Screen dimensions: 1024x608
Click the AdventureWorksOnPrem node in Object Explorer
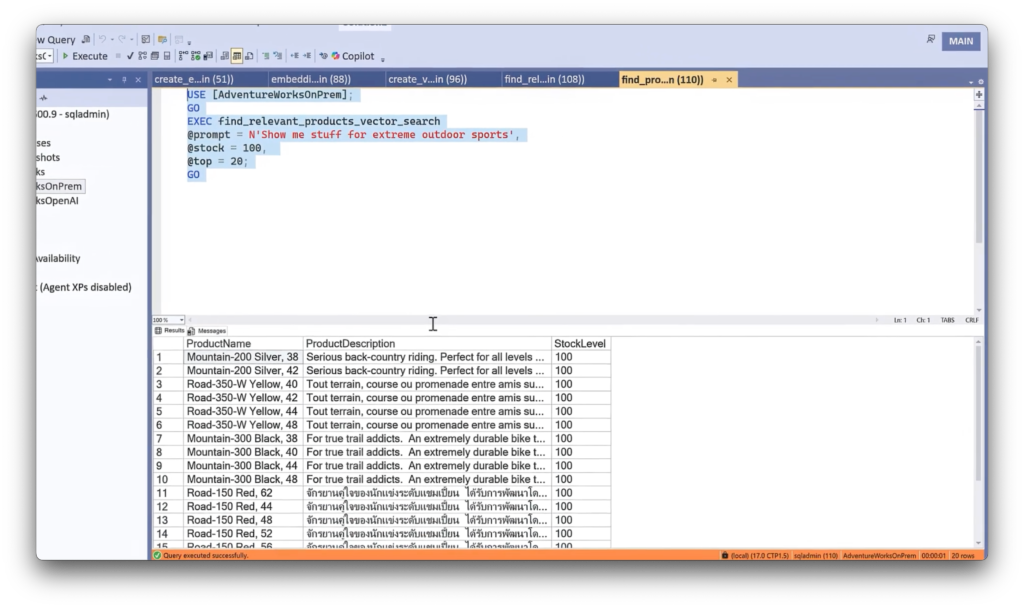point(57,185)
